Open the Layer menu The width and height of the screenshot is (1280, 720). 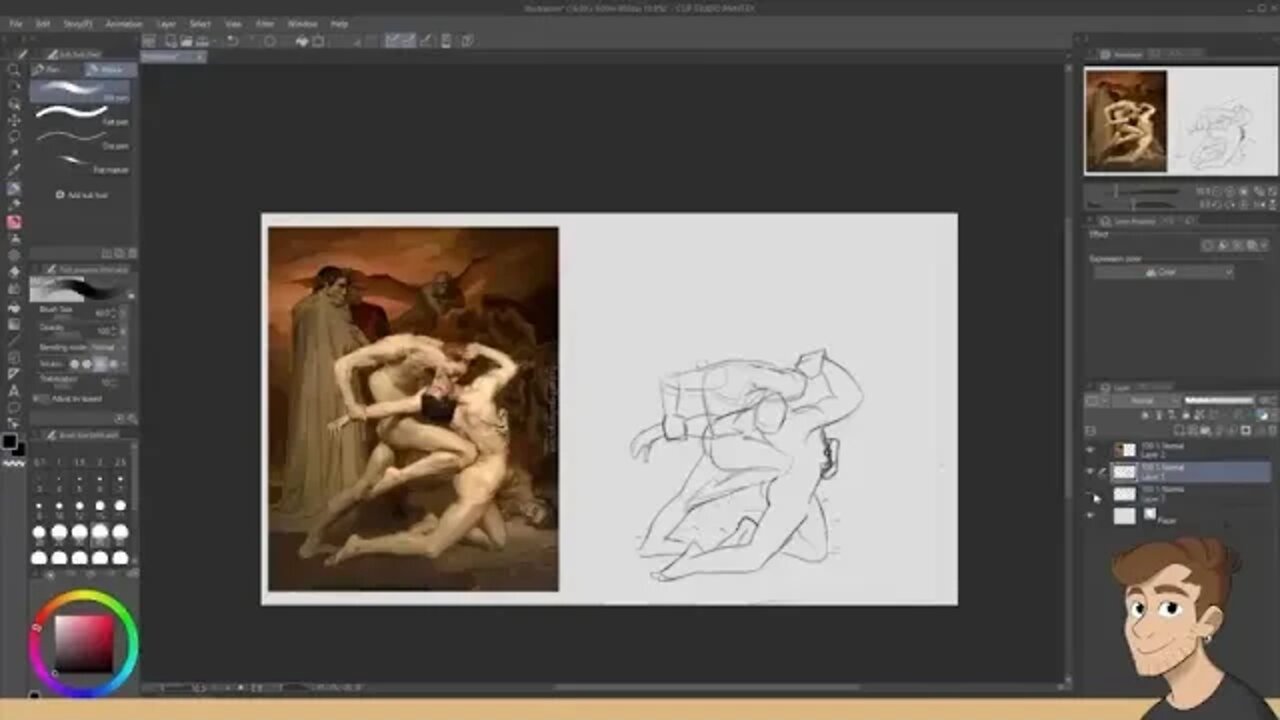coord(166,23)
